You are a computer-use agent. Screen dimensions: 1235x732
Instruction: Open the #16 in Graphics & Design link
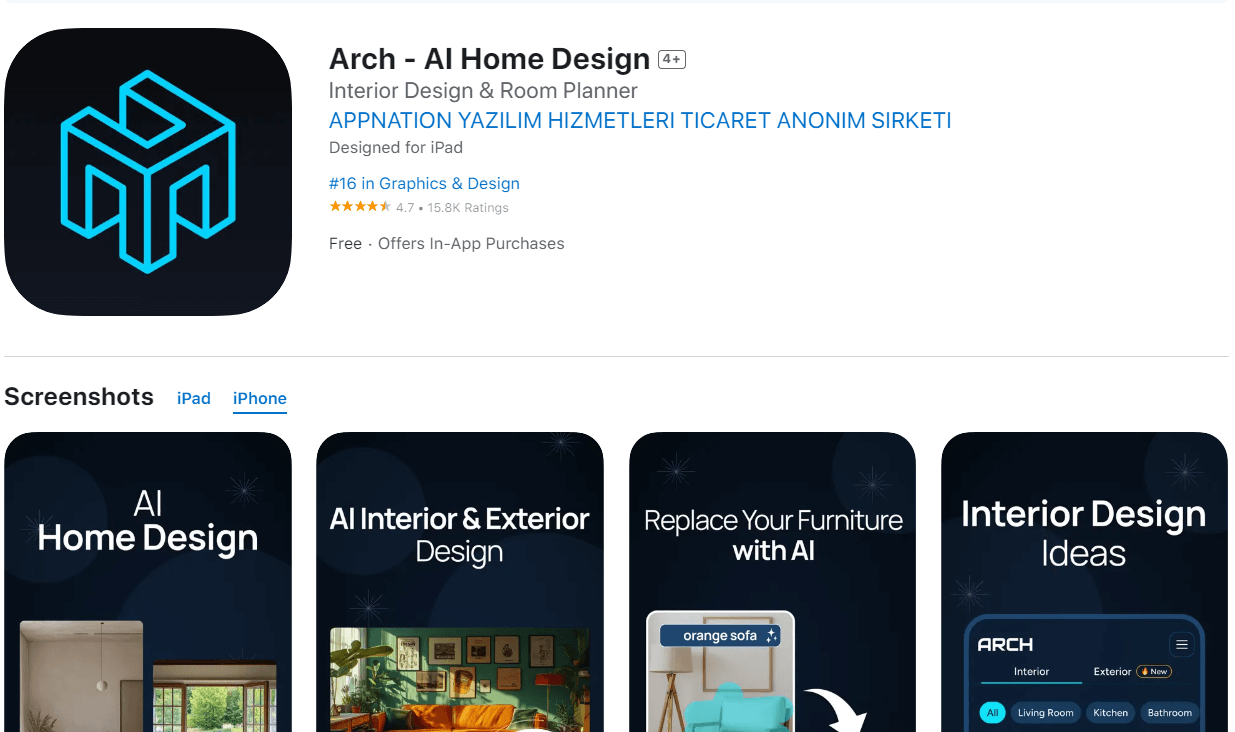[x=424, y=183]
